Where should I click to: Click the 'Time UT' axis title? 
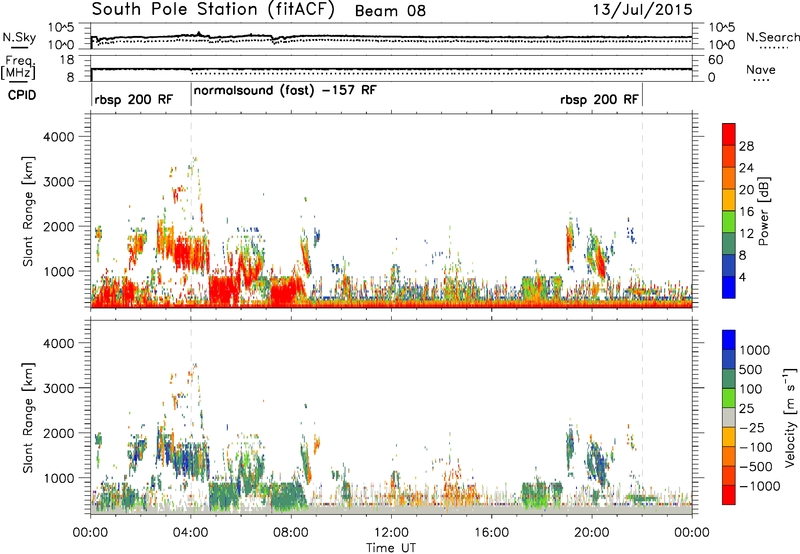point(391,547)
